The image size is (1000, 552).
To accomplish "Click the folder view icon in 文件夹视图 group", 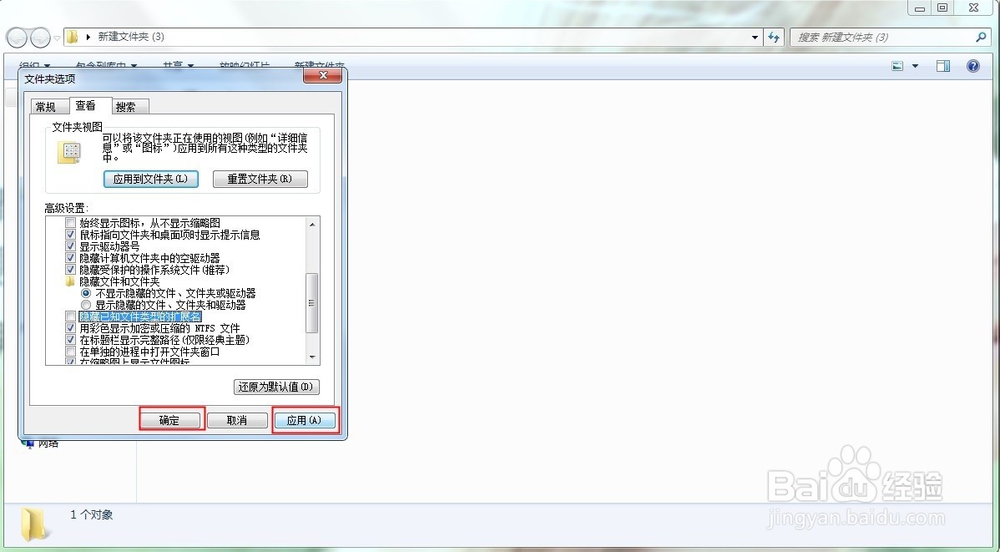I will click(x=70, y=152).
